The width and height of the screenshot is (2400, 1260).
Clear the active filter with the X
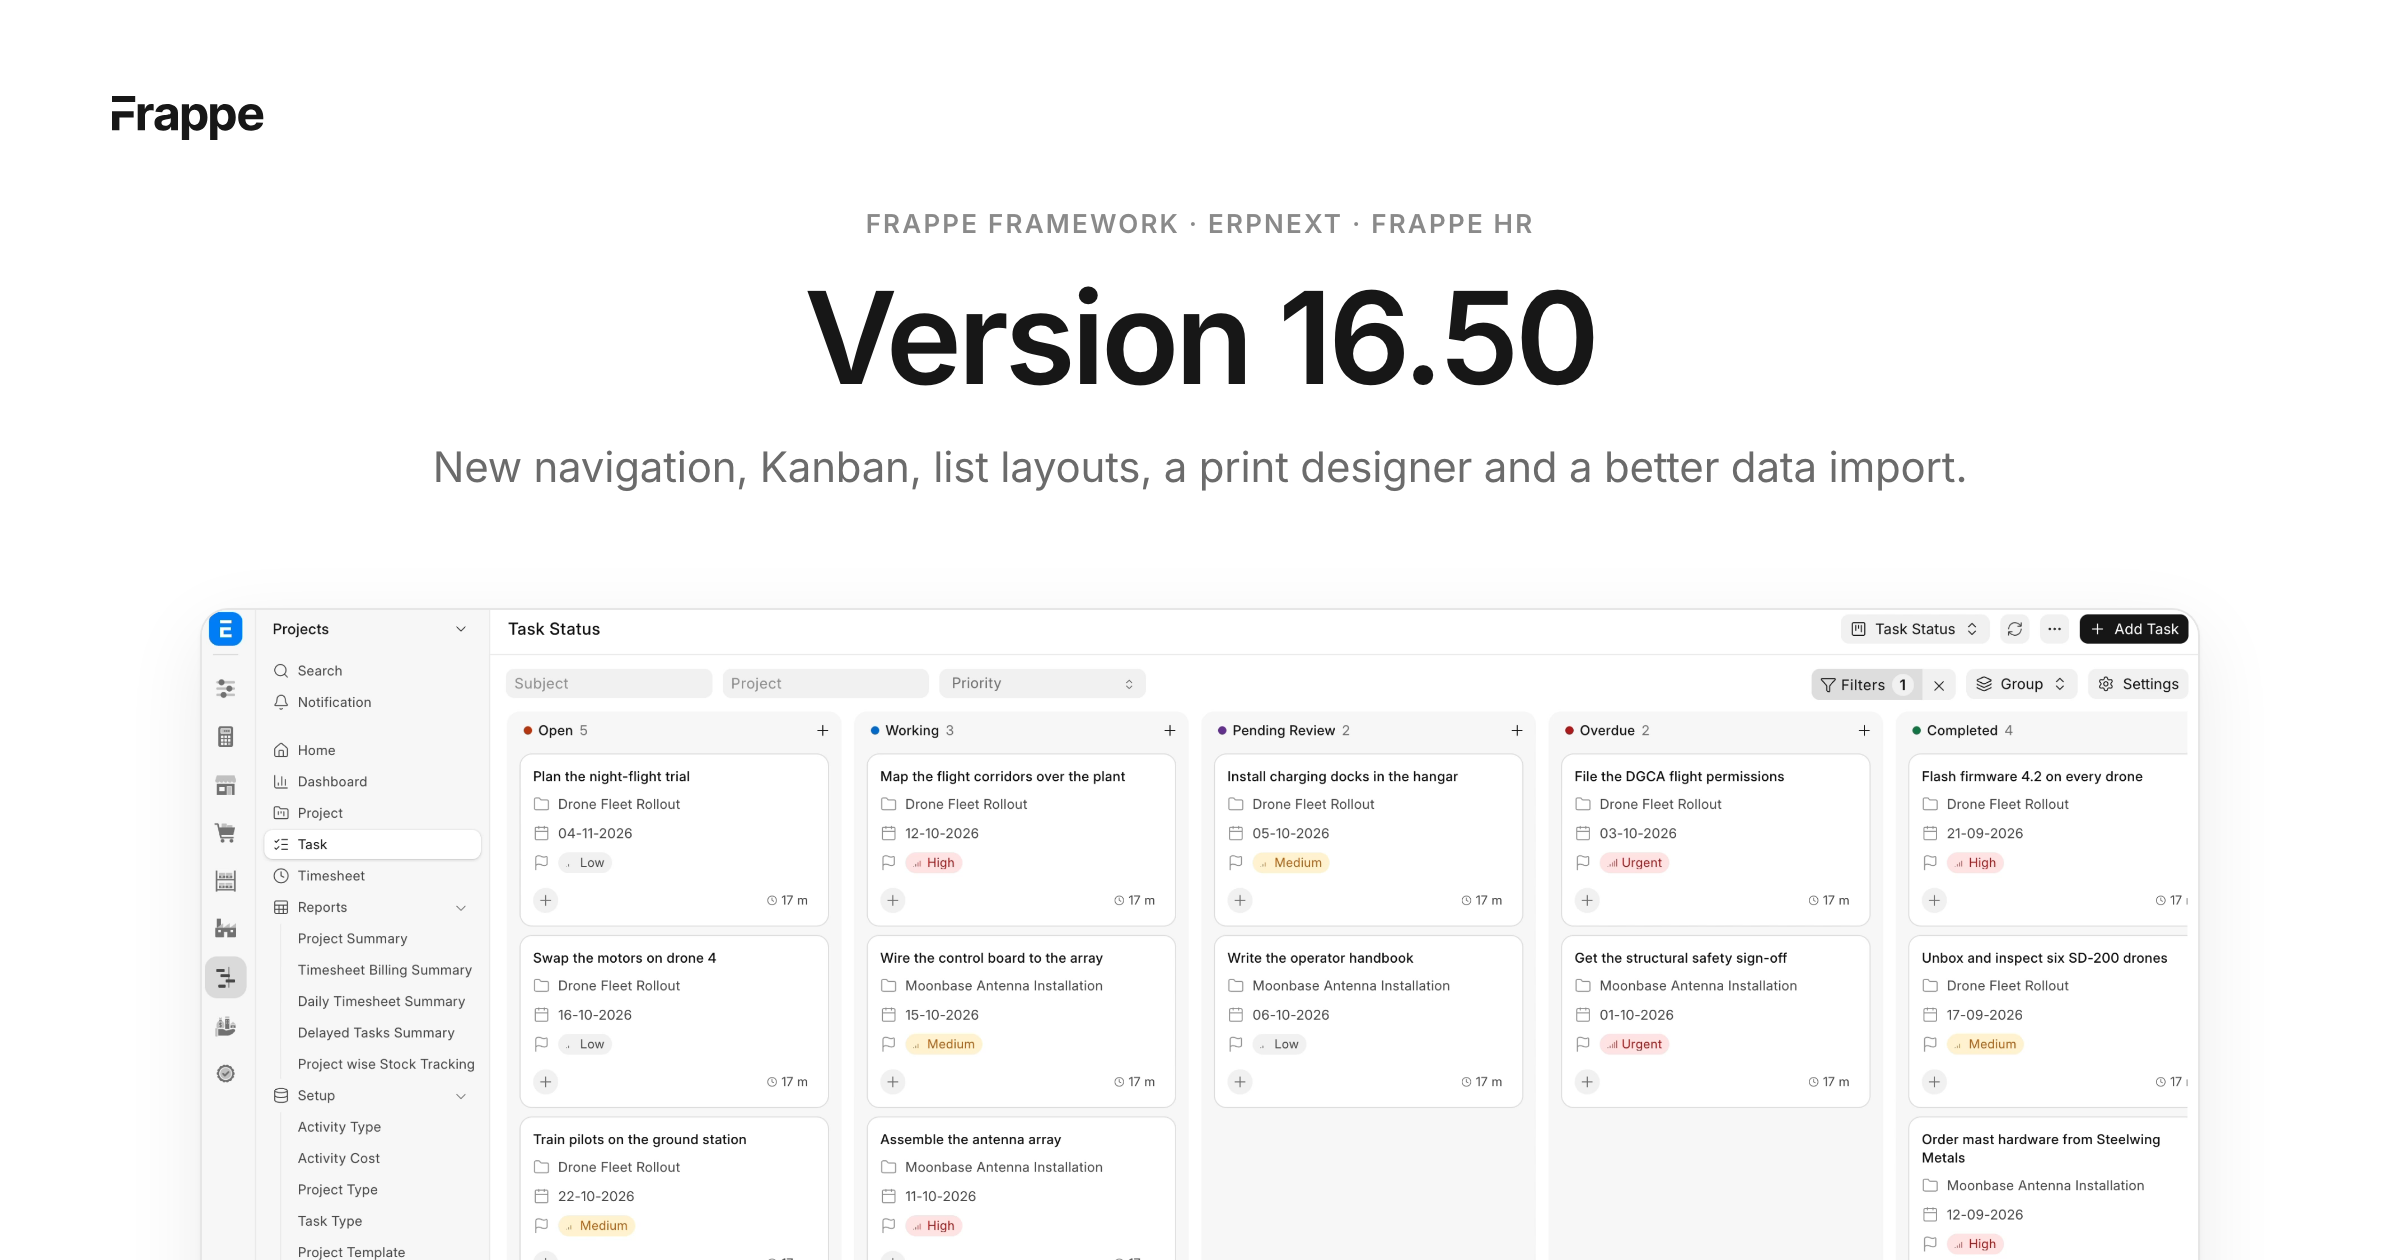1939,685
